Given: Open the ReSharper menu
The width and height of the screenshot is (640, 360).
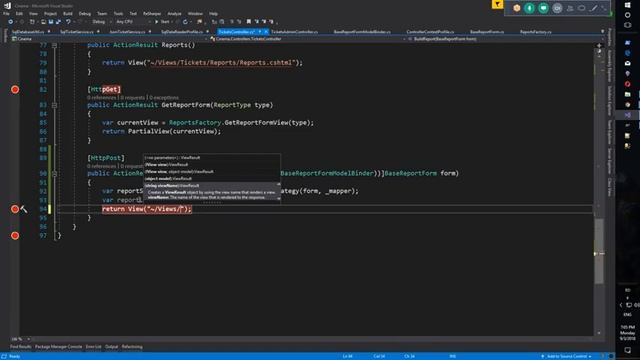Looking at the screenshot, I should point(152,13).
